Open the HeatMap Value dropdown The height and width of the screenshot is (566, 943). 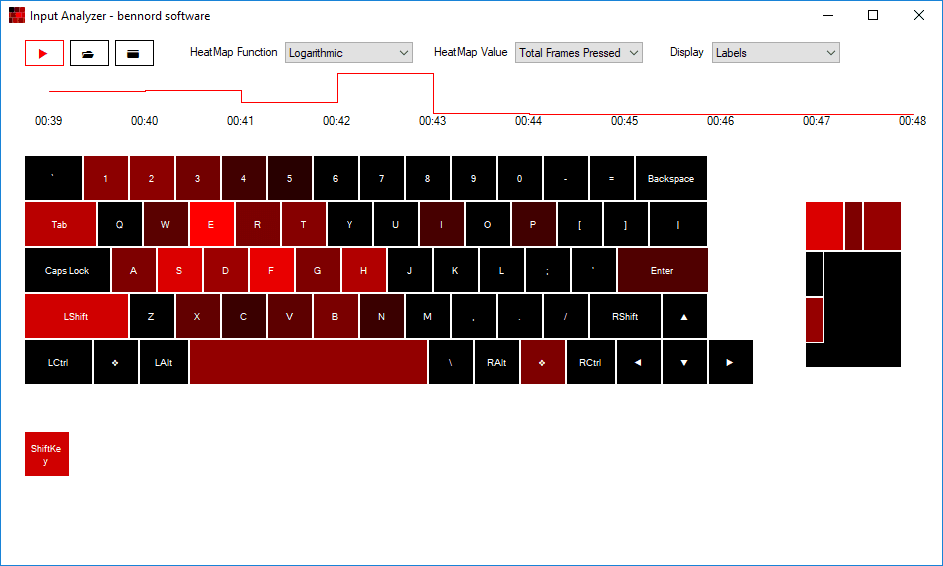click(579, 52)
